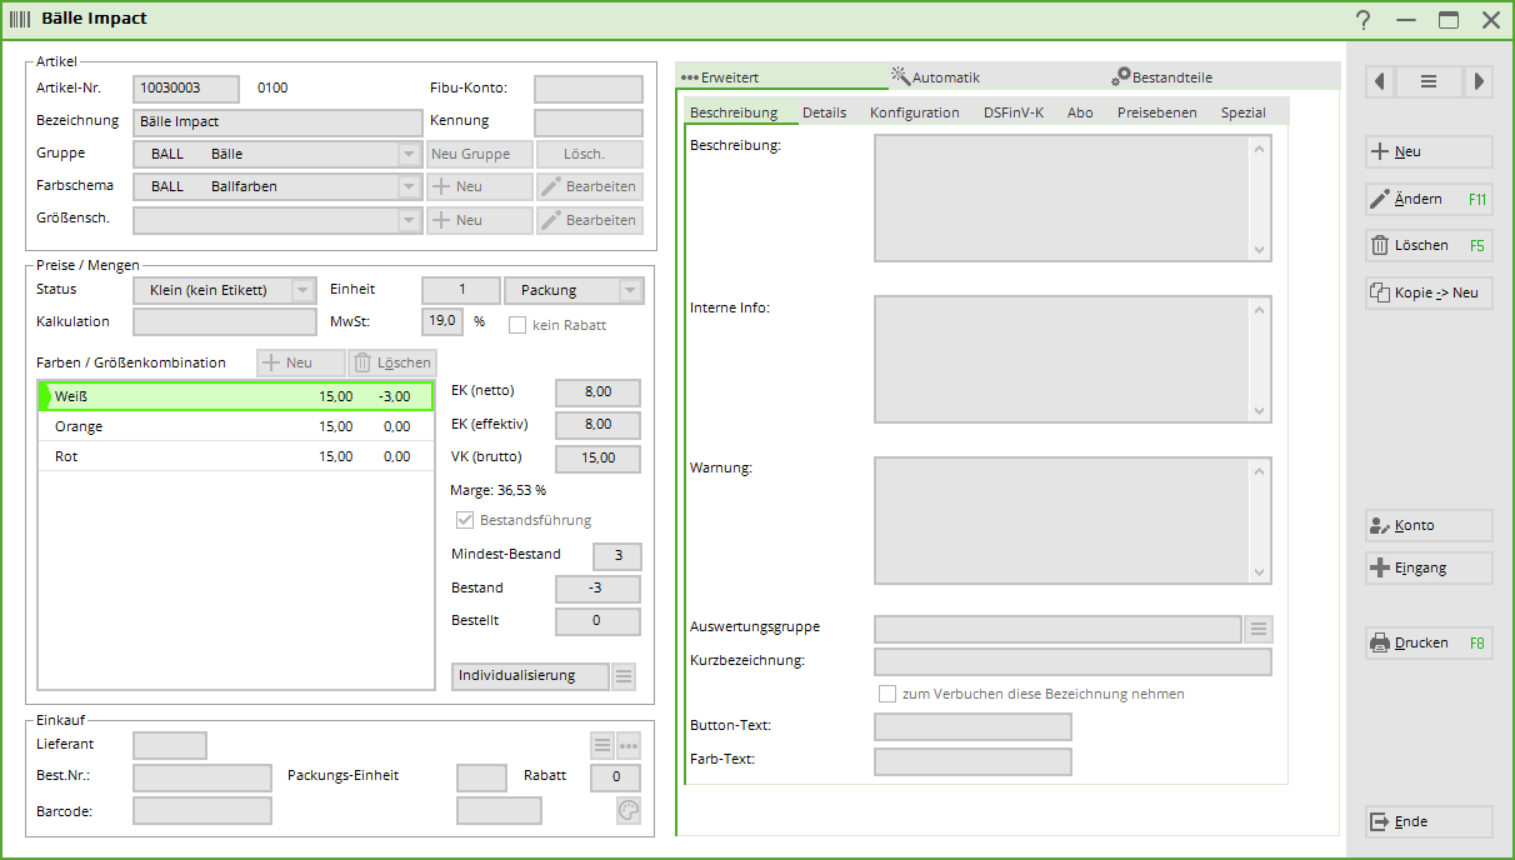The width and height of the screenshot is (1515, 860).
Task: Toggle the Bestandsführung checkbox
Action: [465, 520]
